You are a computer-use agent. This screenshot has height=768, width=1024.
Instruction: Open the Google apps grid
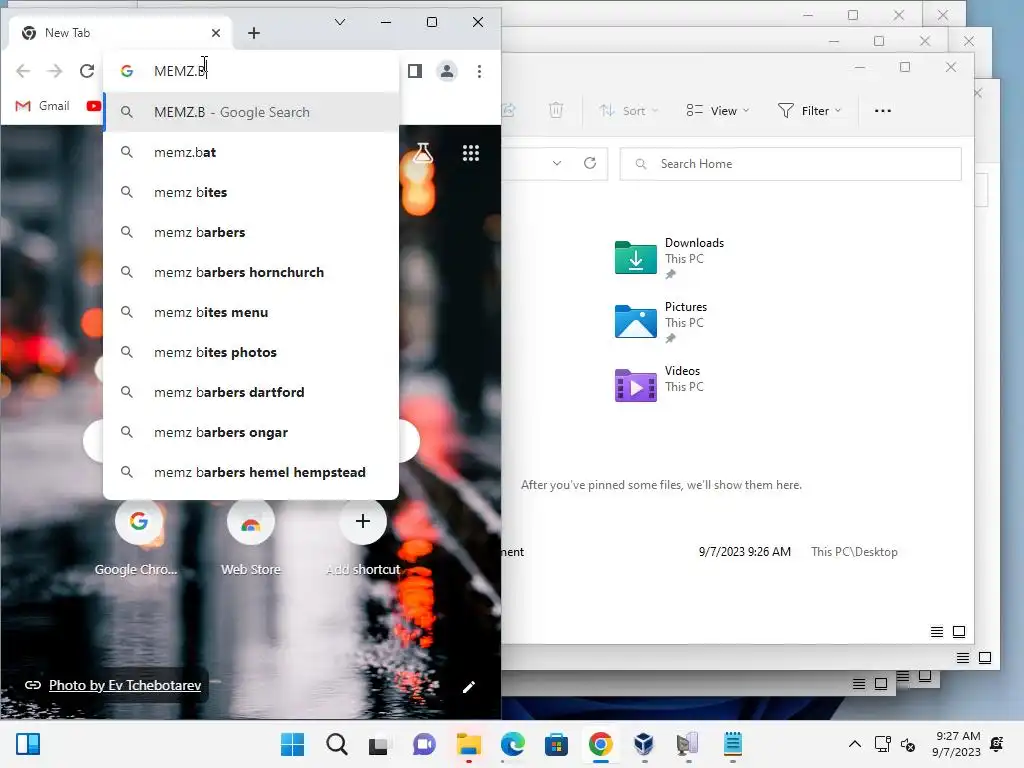471,153
